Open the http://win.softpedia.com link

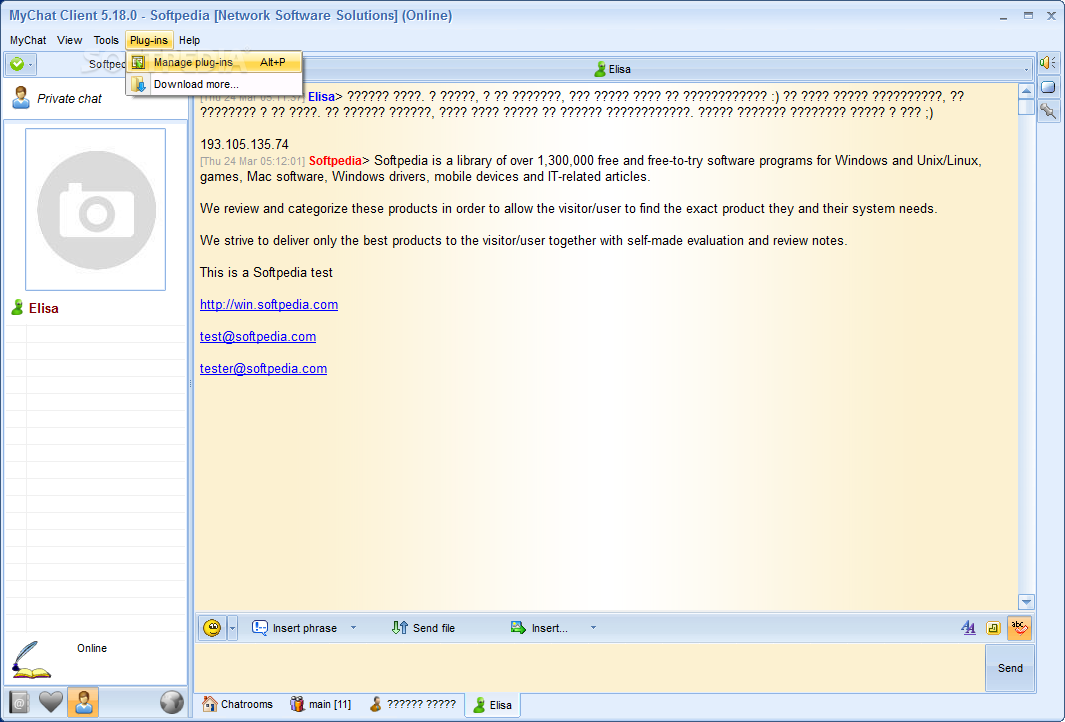(269, 304)
